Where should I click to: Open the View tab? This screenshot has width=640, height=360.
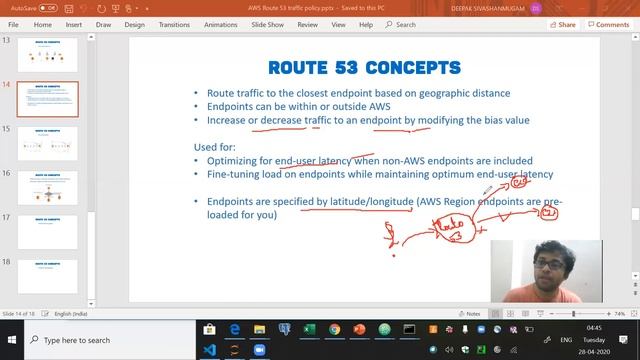pyautogui.click(x=338, y=24)
